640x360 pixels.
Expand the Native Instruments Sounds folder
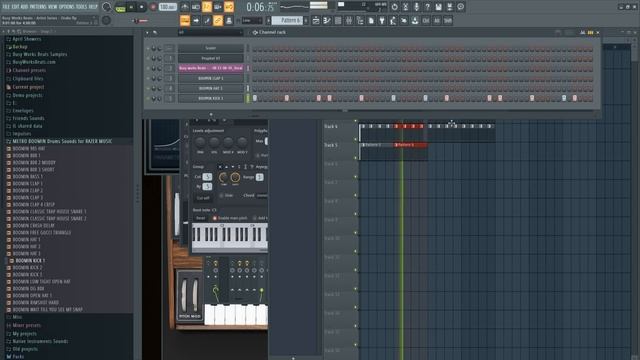tap(40, 341)
